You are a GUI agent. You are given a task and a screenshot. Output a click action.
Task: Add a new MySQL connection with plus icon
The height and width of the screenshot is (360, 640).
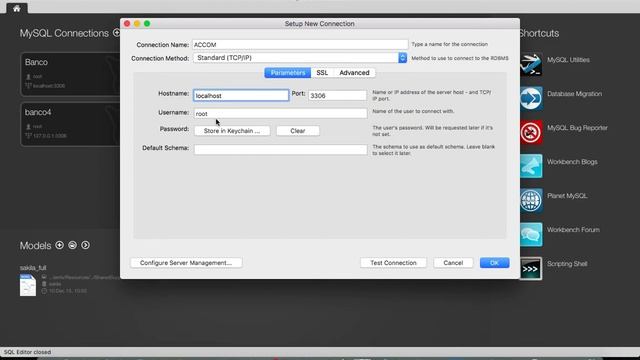[117, 33]
